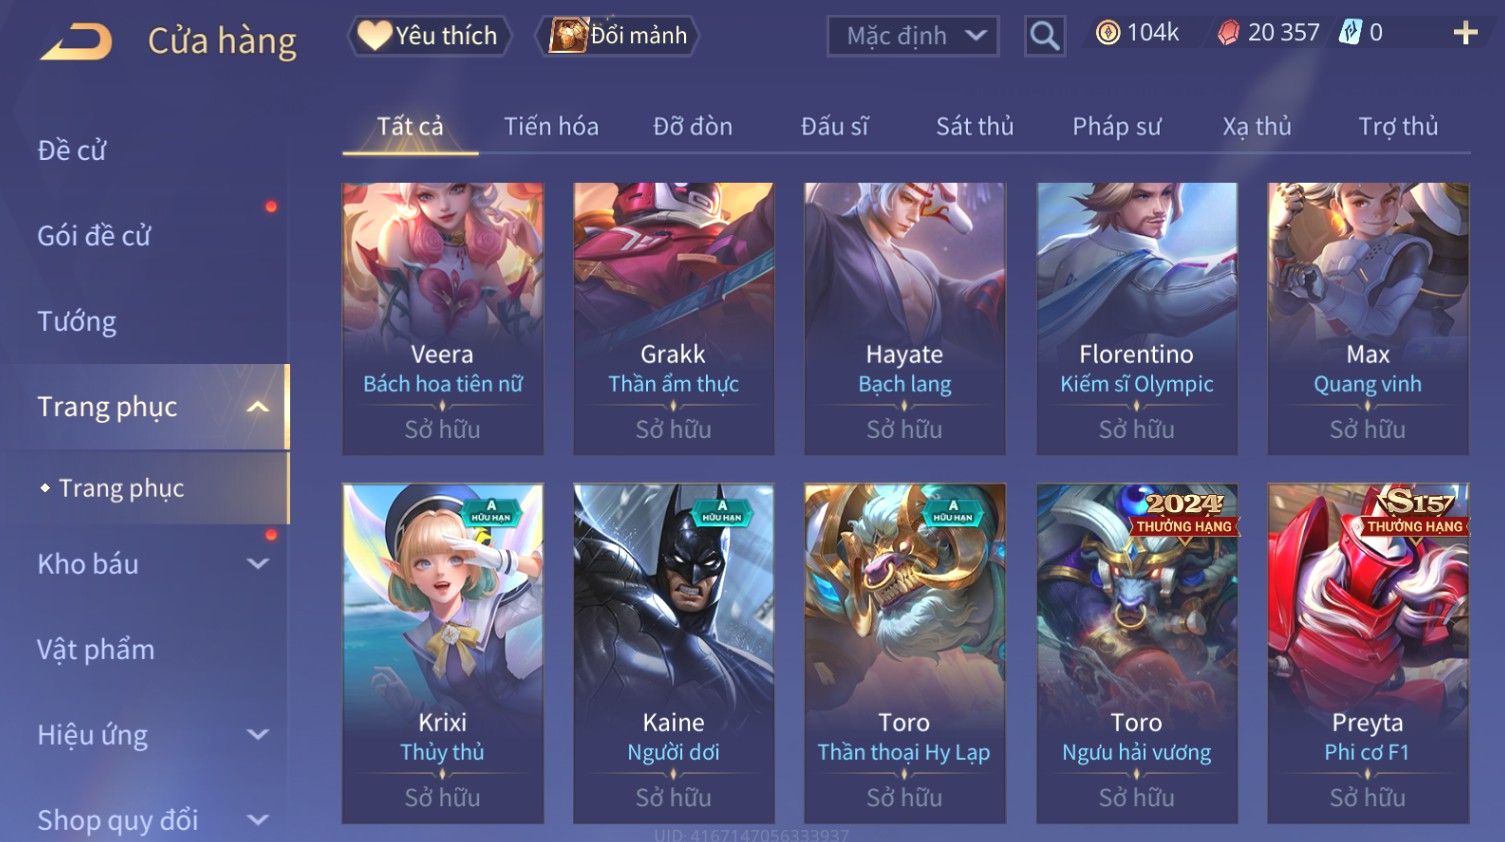
Task: Click the plus icon to add currency
Action: [1465, 33]
